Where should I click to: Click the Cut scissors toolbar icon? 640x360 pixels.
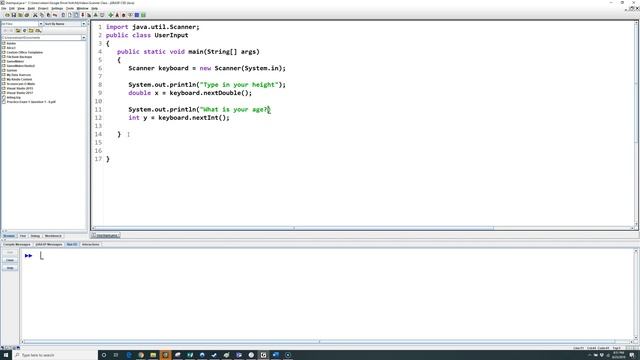[x=35, y=15]
